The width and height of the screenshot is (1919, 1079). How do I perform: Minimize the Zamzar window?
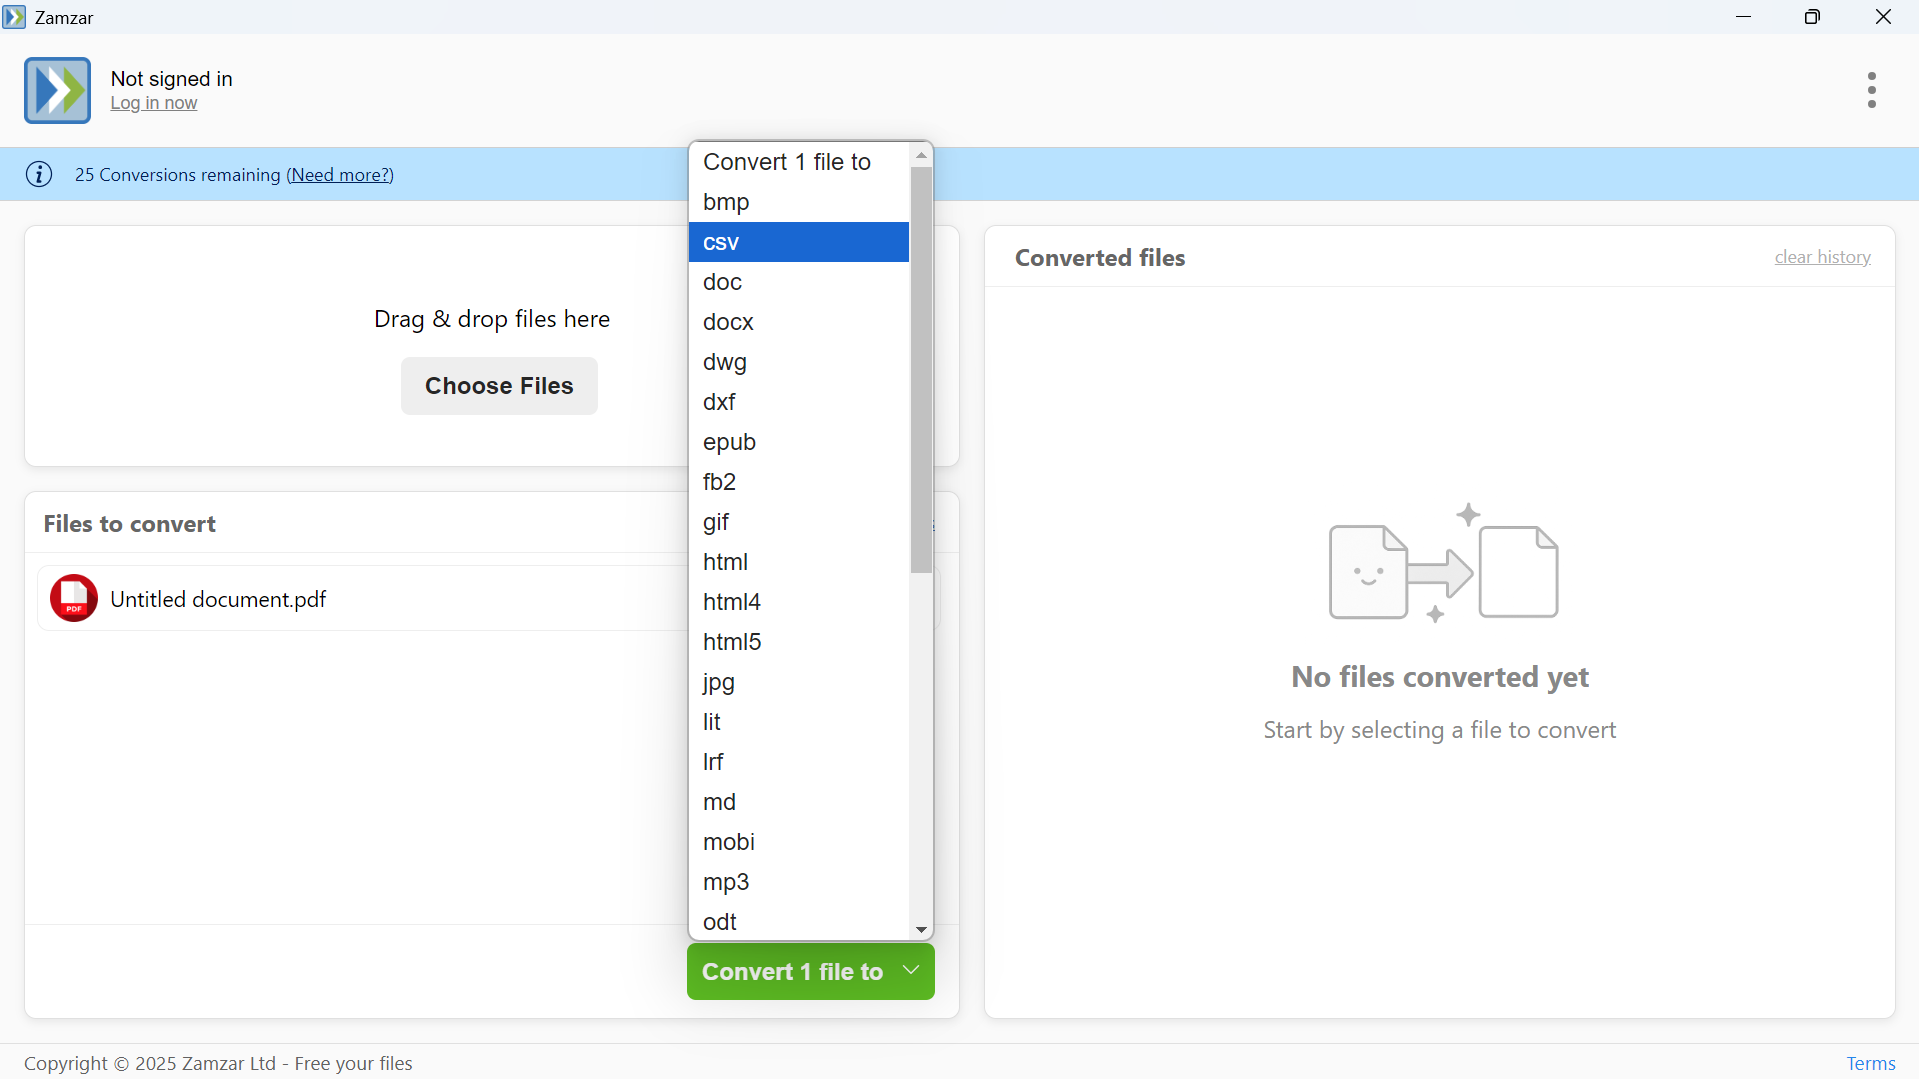(x=1744, y=17)
